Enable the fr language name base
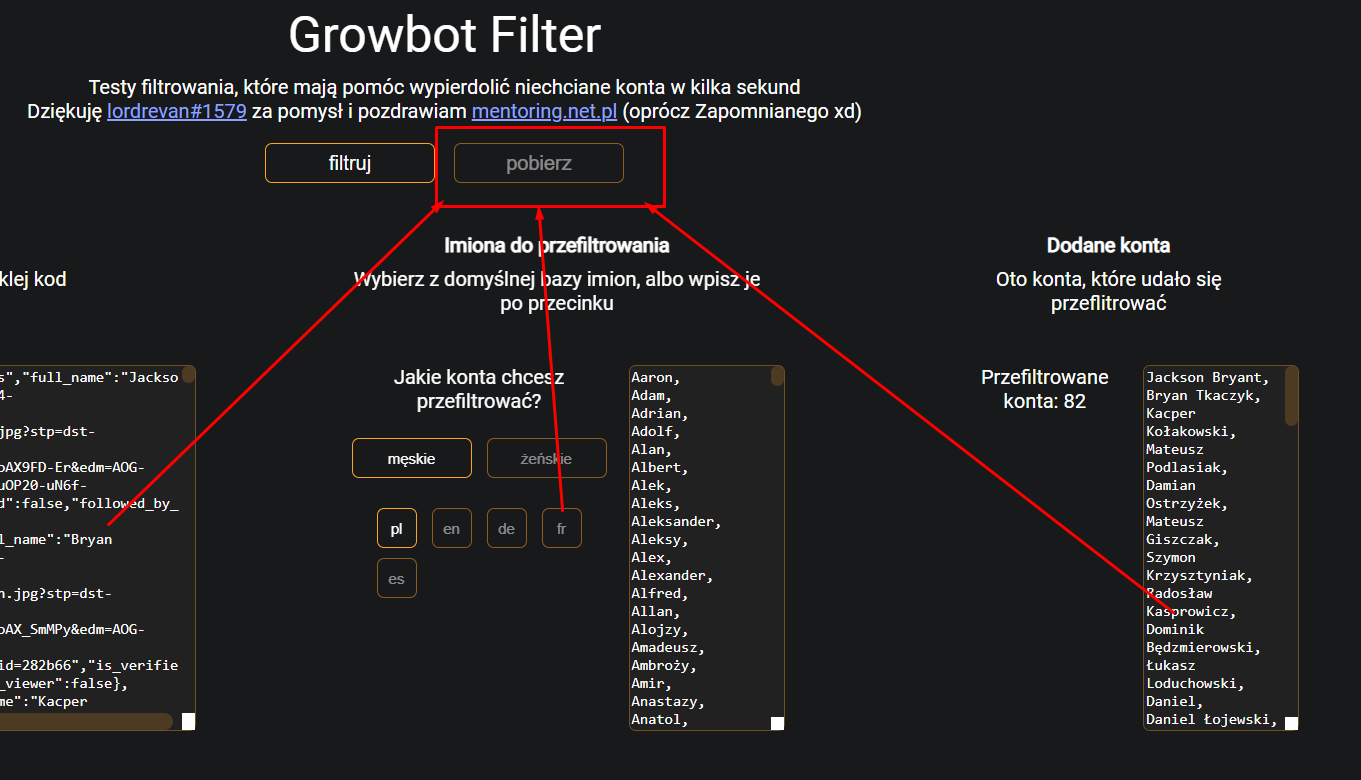The width and height of the screenshot is (1361, 780). click(561, 528)
